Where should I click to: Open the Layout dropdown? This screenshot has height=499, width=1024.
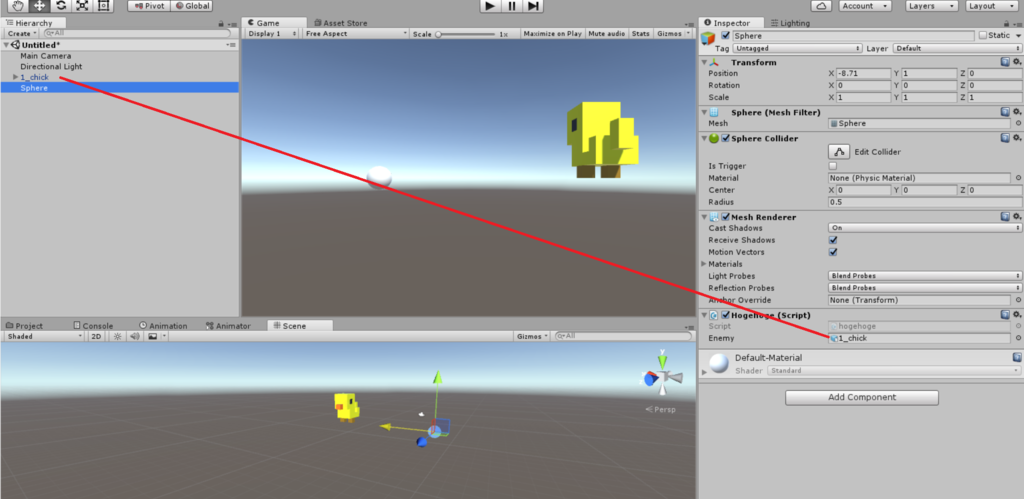(x=991, y=6)
